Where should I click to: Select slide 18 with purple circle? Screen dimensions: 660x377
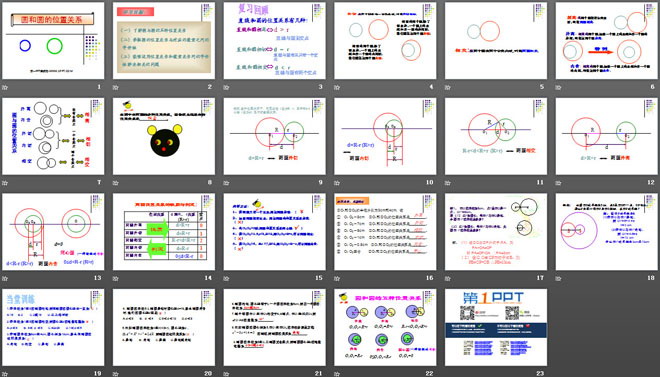[607, 232]
